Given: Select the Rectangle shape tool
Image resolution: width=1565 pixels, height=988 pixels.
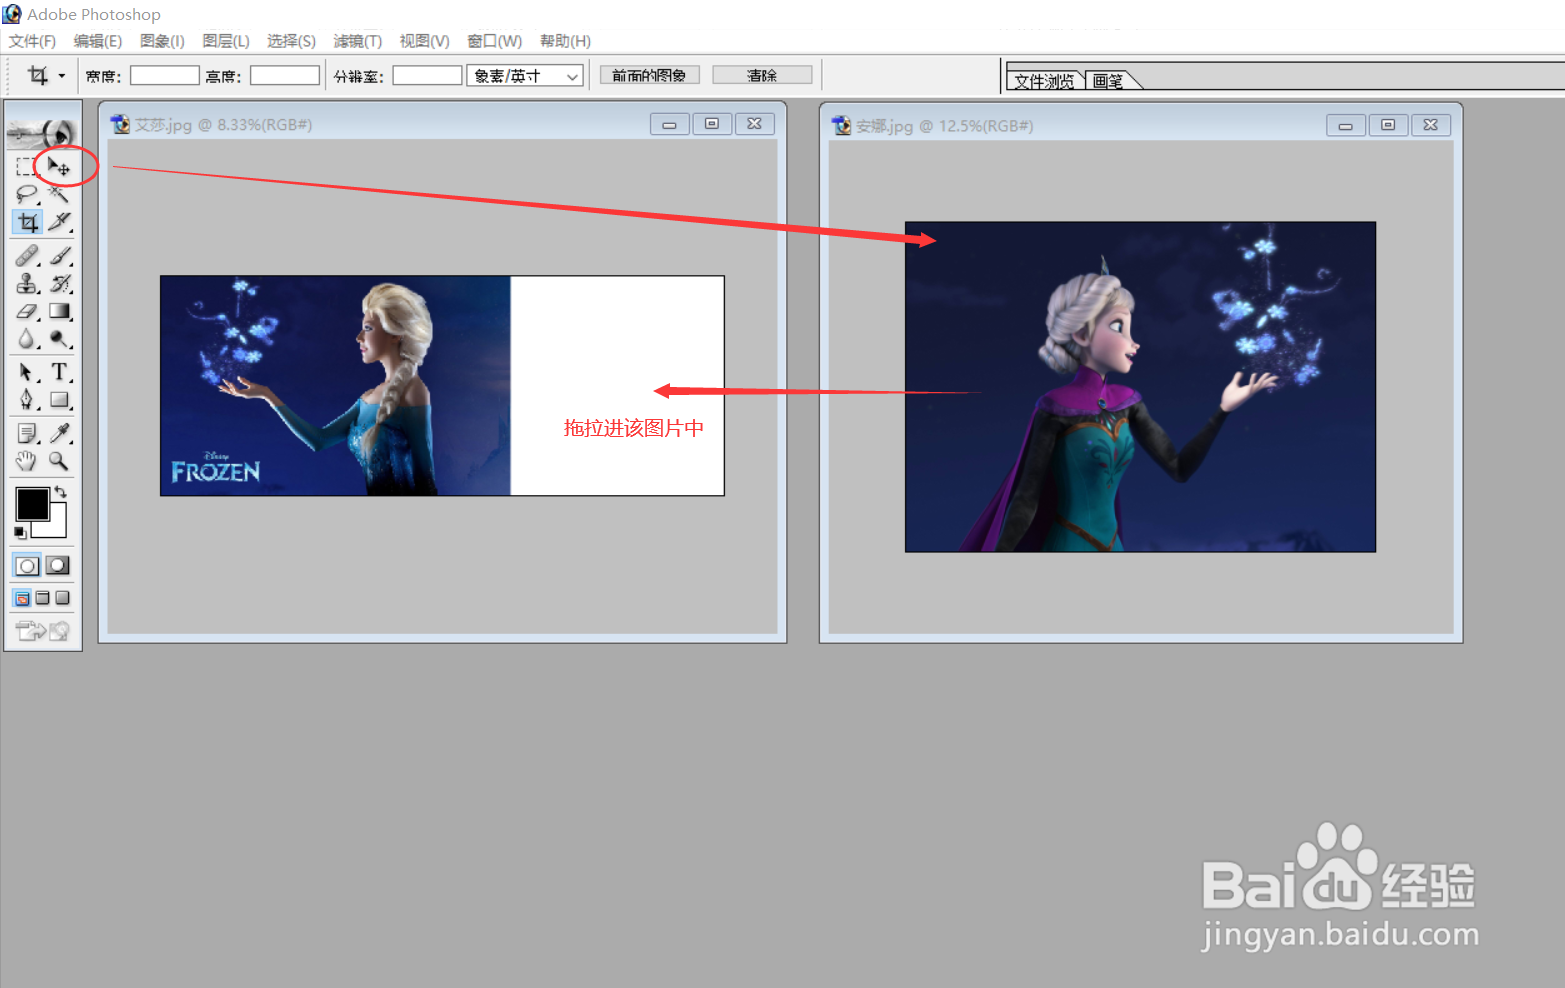Looking at the screenshot, I should click(x=59, y=400).
